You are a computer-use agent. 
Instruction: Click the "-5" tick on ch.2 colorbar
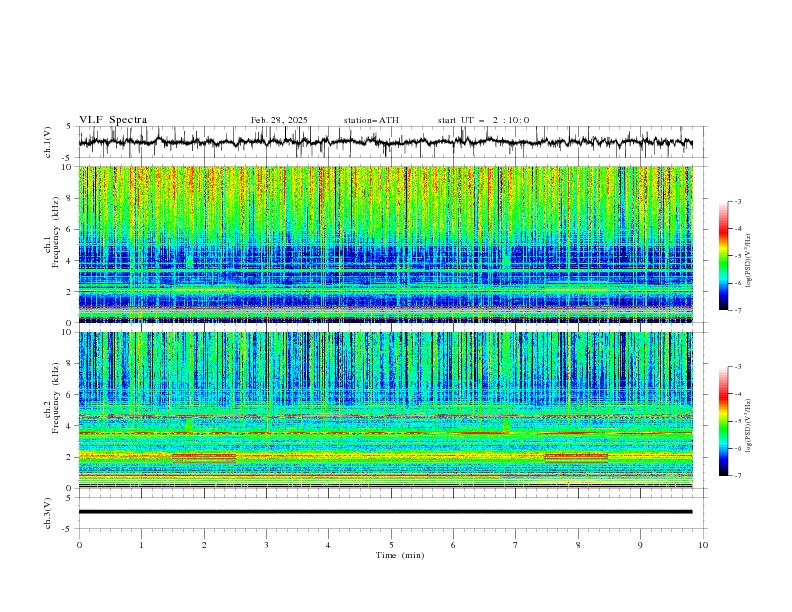point(737,421)
